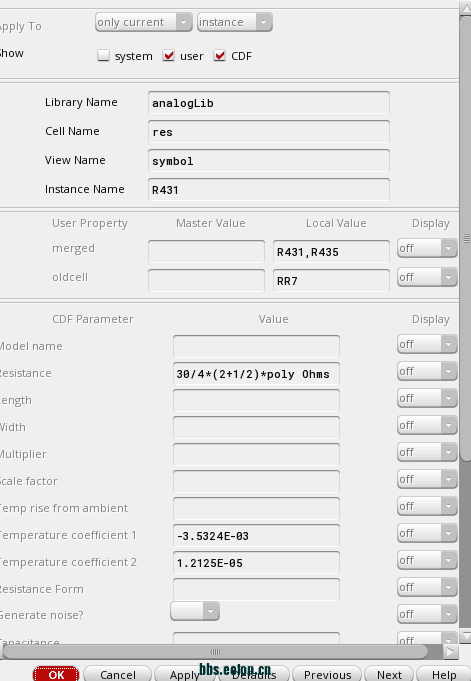This screenshot has width=471, height=681.
Task: Enable the system checkbox
Action: tap(103, 56)
